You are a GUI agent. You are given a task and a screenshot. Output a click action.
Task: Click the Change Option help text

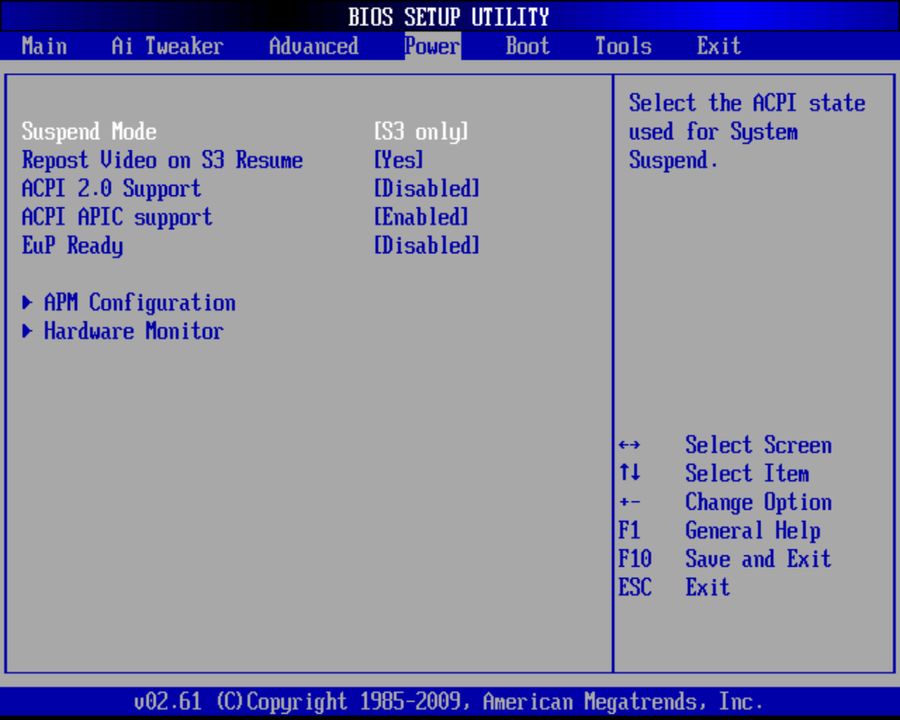758,502
